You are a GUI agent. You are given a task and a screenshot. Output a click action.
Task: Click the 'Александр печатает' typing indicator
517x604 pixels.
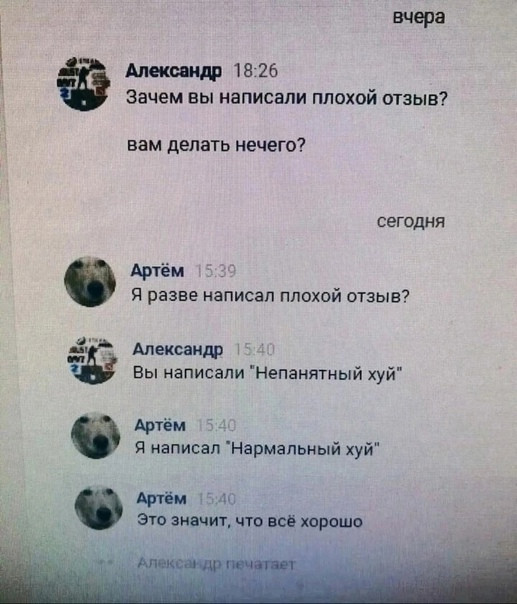point(217,564)
